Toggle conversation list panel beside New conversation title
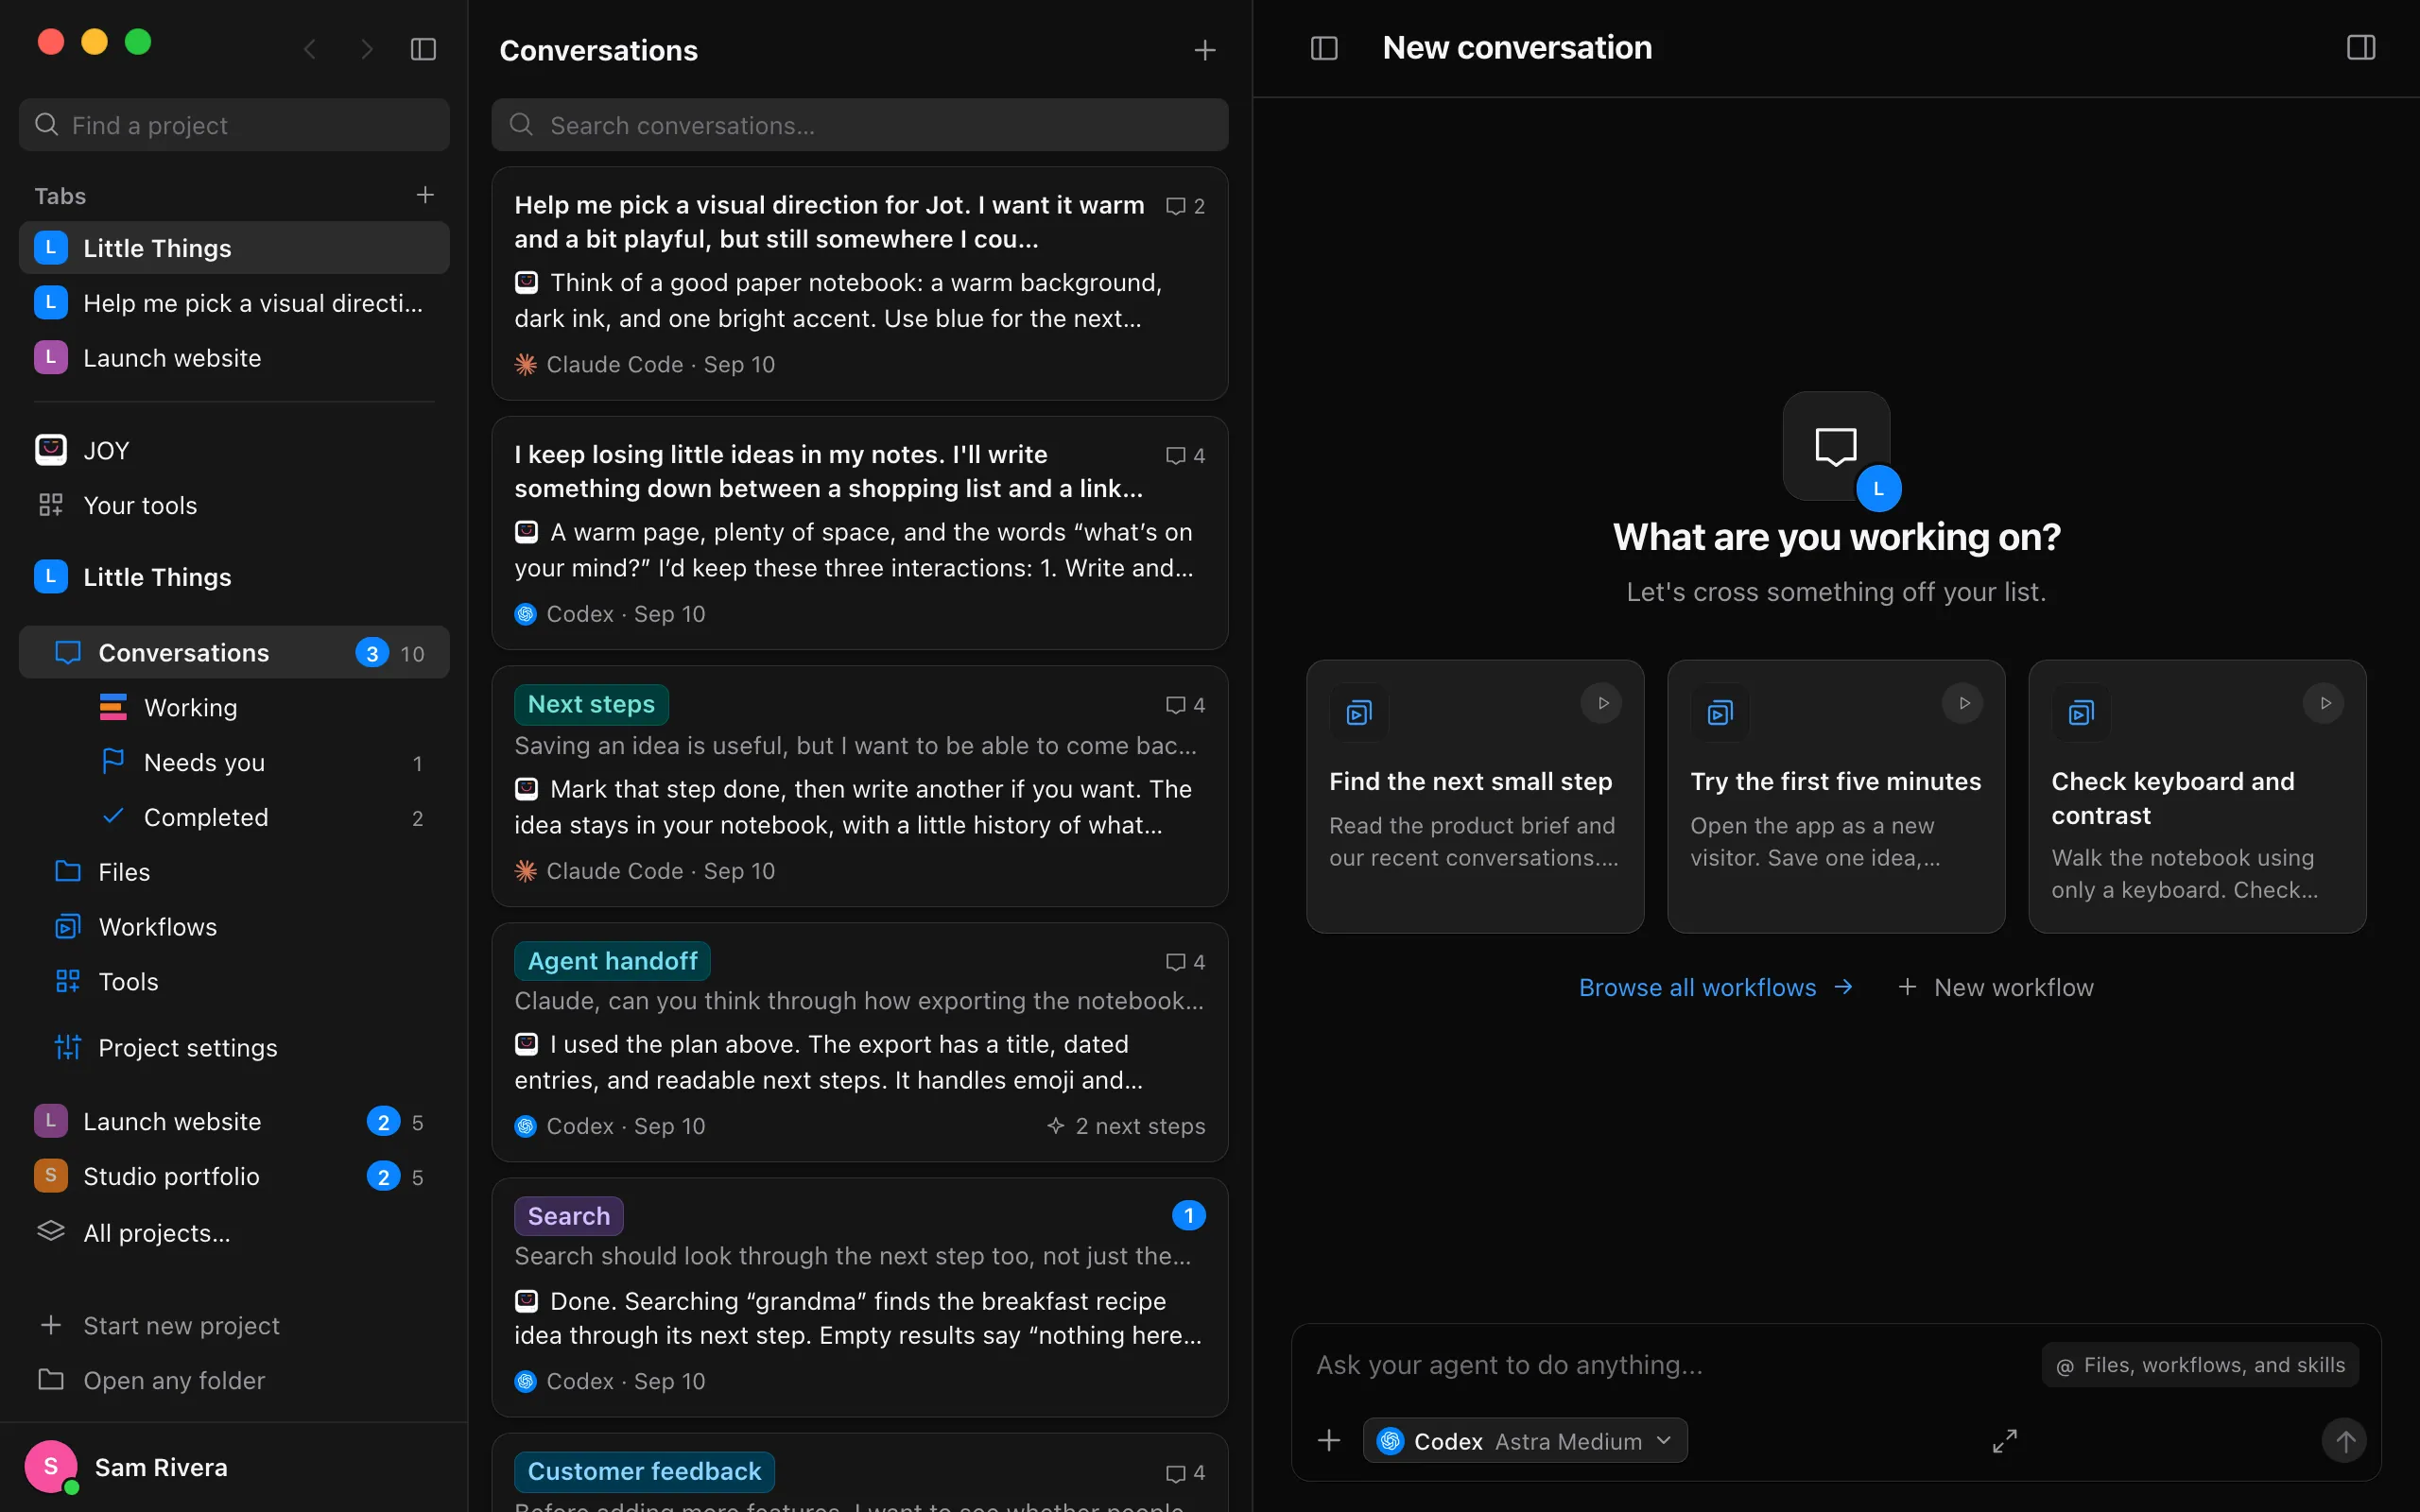The width and height of the screenshot is (2420, 1512). (1324, 48)
